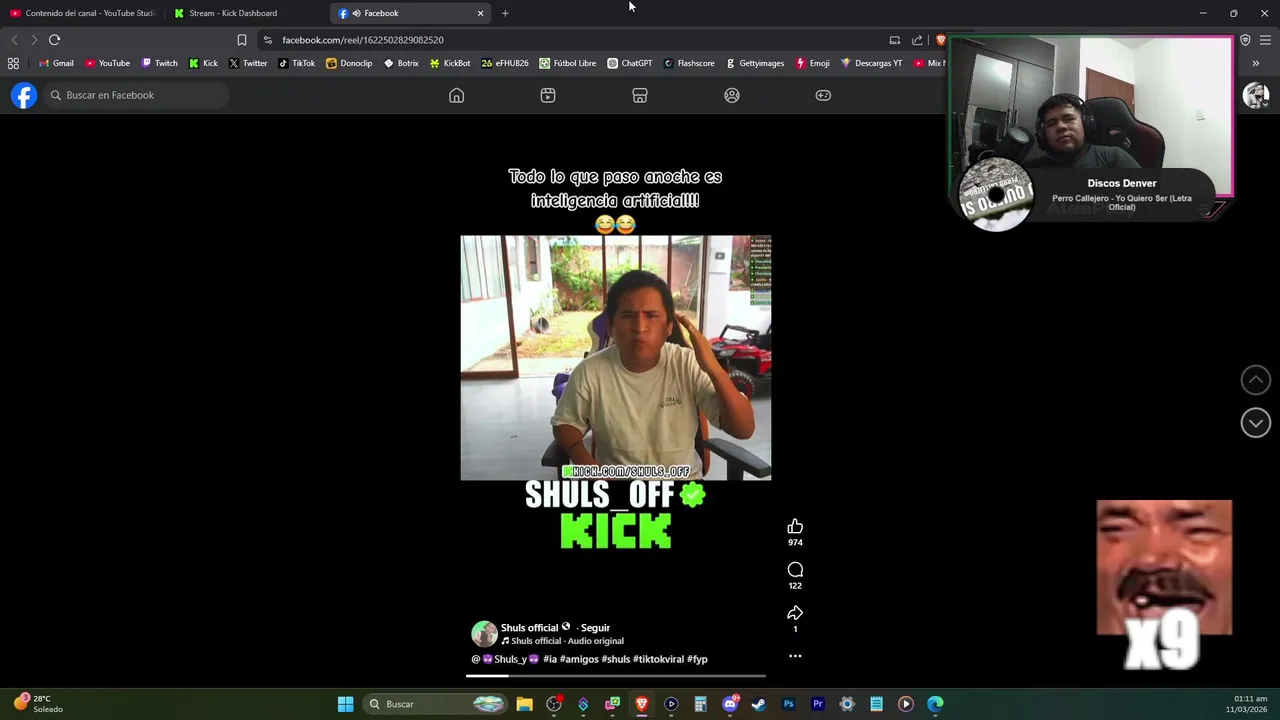Open the YouTube bookmark

[x=107, y=63]
